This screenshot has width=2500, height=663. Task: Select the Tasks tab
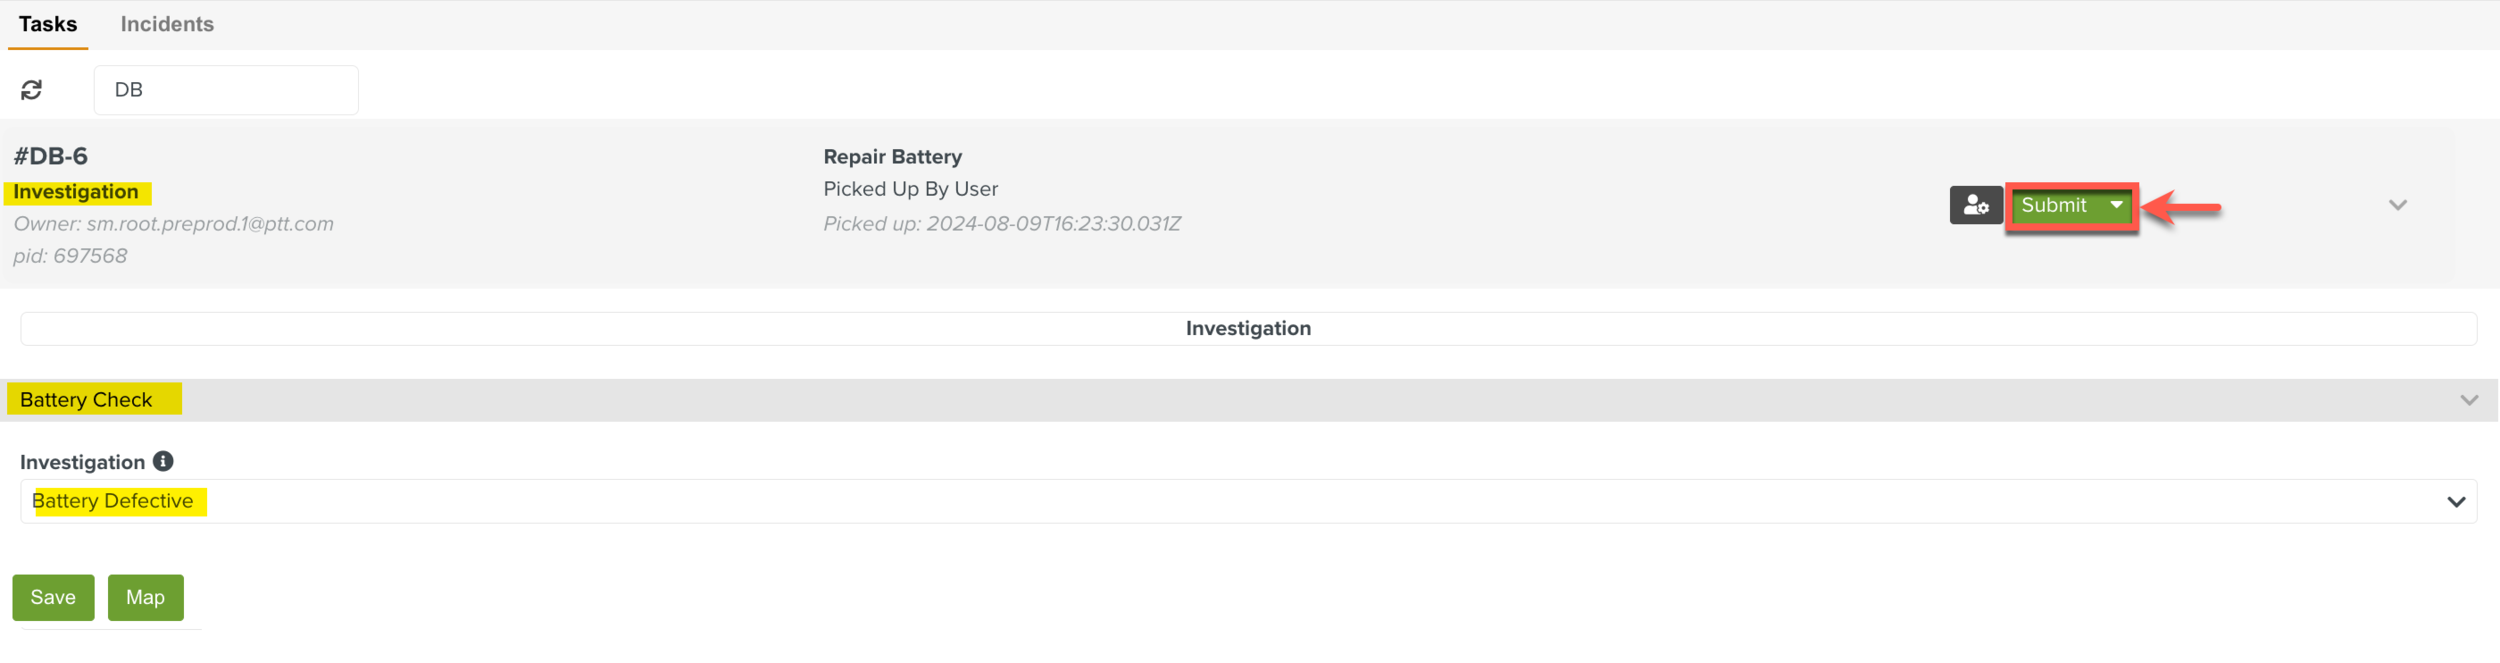point(46,23)
